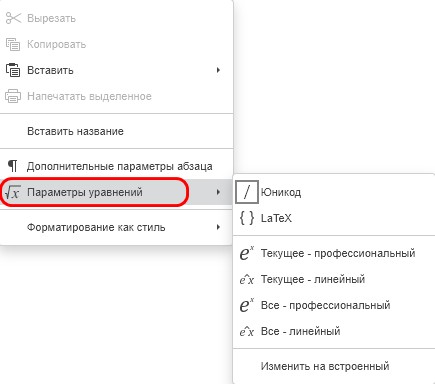Choose Текущее - линейный
435x384 pixels.
click(334, 279)
